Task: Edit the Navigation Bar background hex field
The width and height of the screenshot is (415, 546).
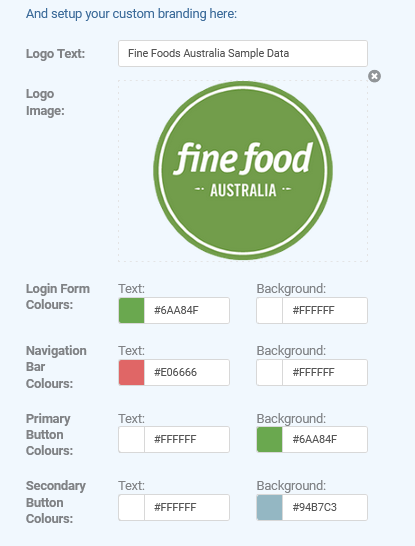Action: pyautogui.click(x=325, y=372)
